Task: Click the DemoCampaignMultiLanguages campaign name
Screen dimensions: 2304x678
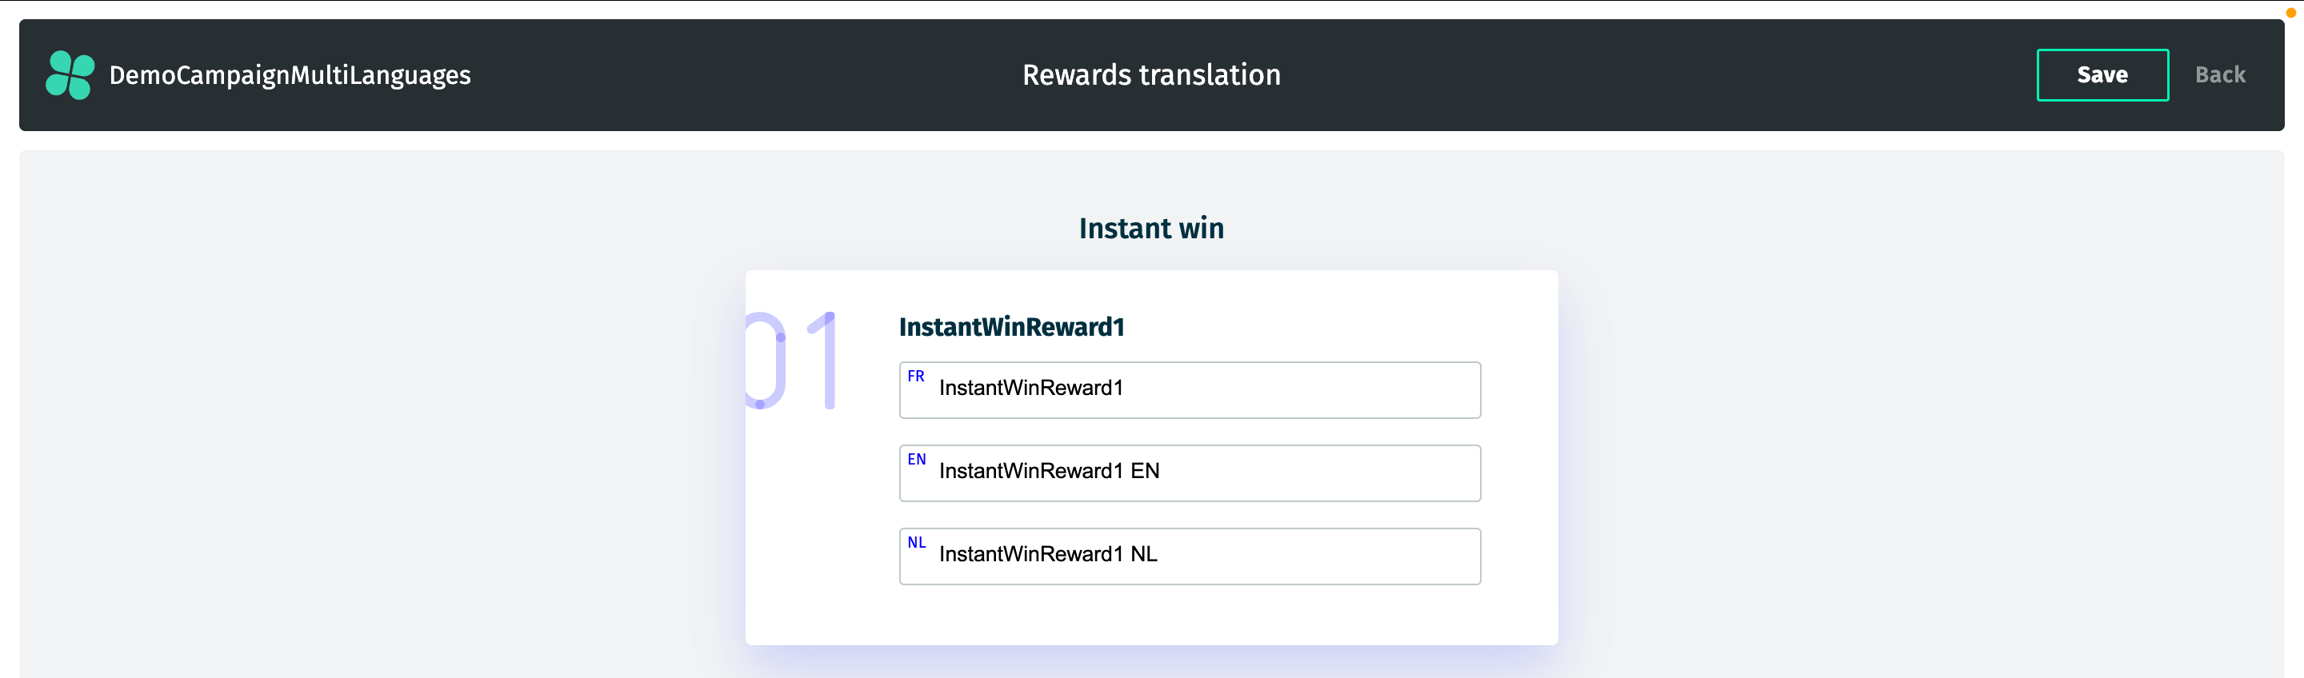Action: coord(289,75)
